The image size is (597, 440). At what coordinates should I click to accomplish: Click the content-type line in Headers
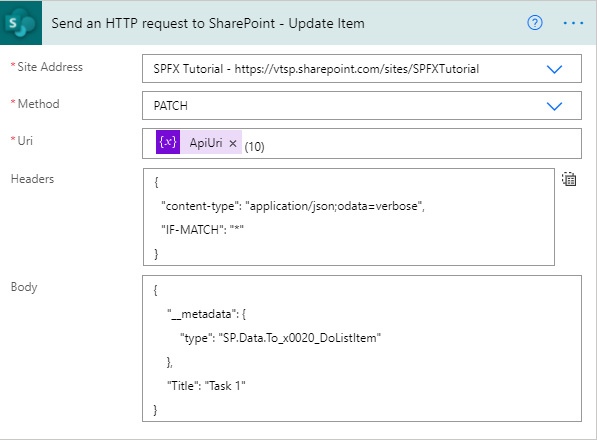(x=293, y=206)
